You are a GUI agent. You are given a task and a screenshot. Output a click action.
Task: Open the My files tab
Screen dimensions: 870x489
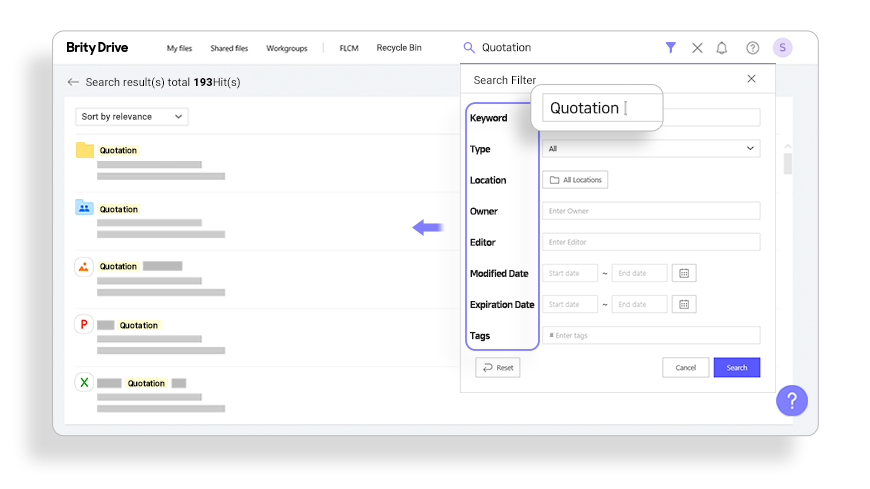[x=179, y=48]
